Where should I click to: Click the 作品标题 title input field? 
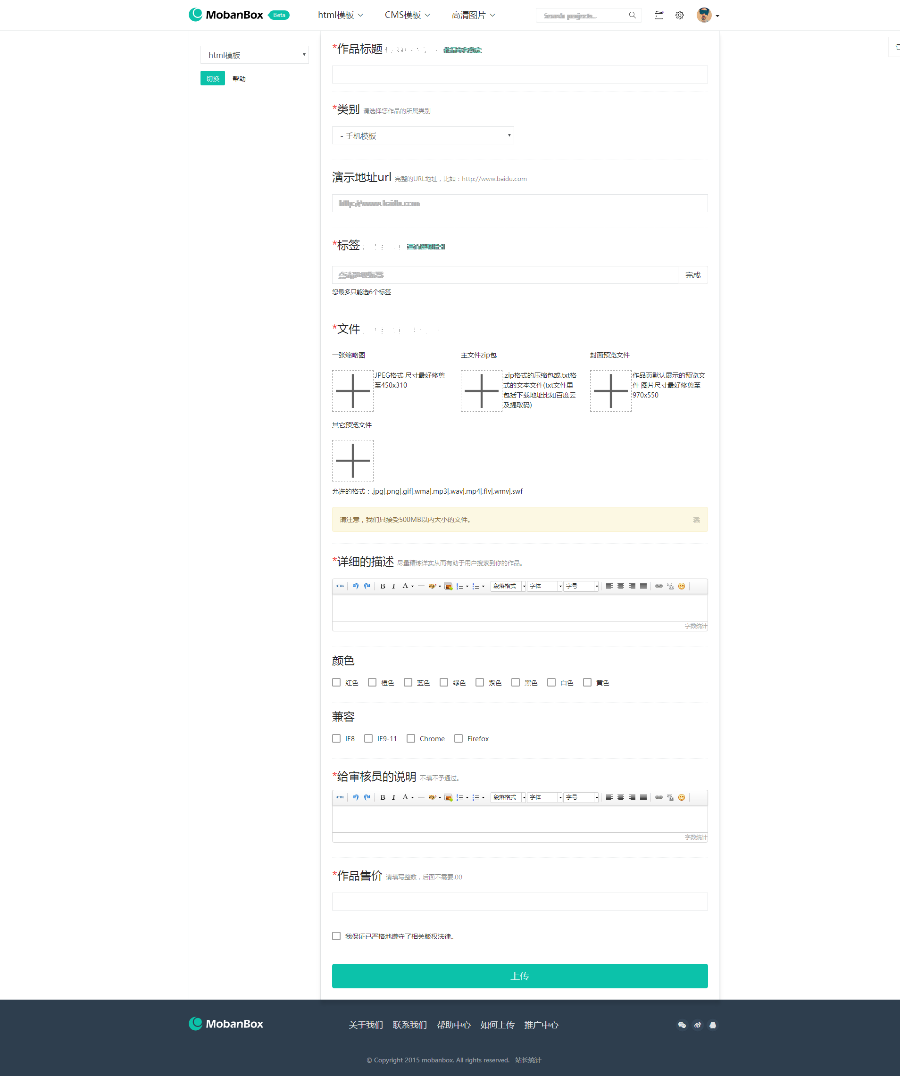(519, 75)
